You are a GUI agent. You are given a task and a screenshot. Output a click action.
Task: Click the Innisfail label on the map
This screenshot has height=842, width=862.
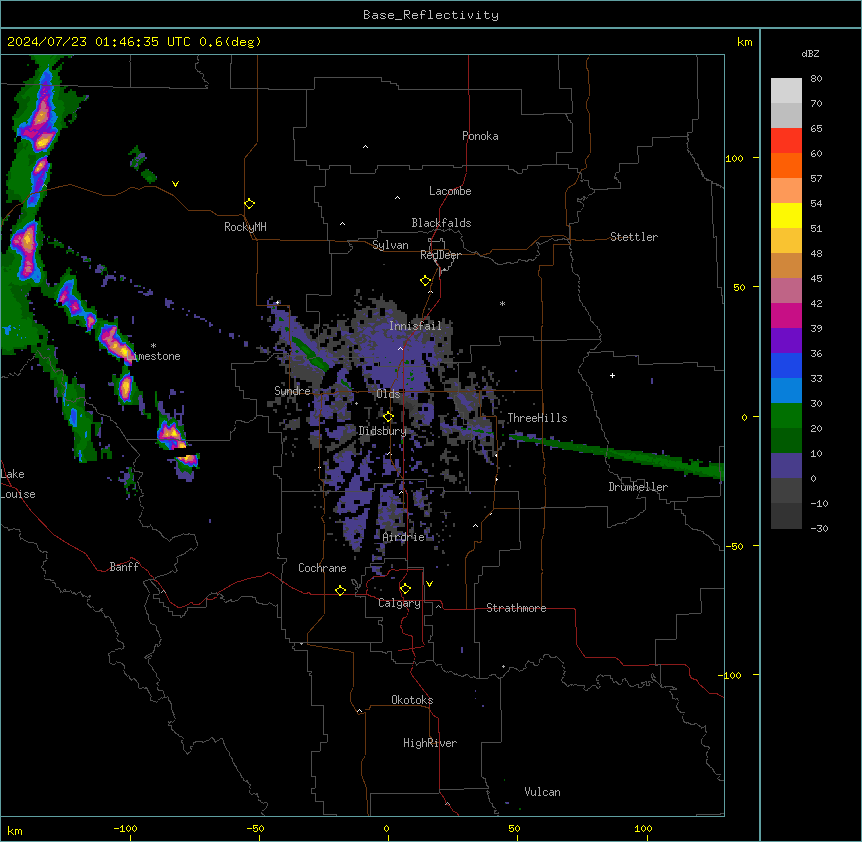(415, 326)
